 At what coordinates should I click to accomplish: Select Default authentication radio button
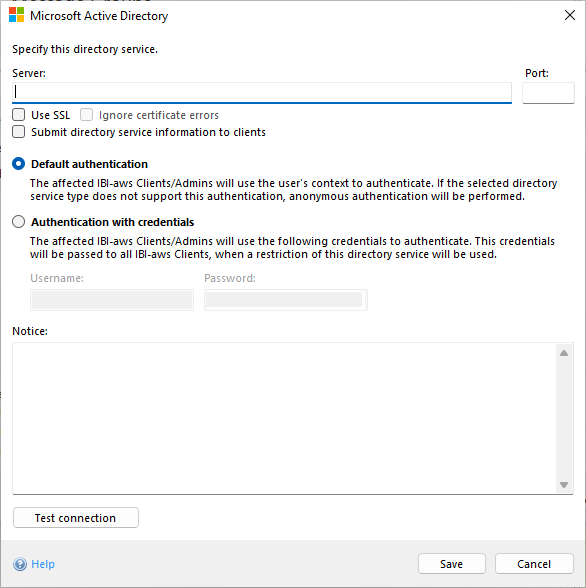pos(19,164)
